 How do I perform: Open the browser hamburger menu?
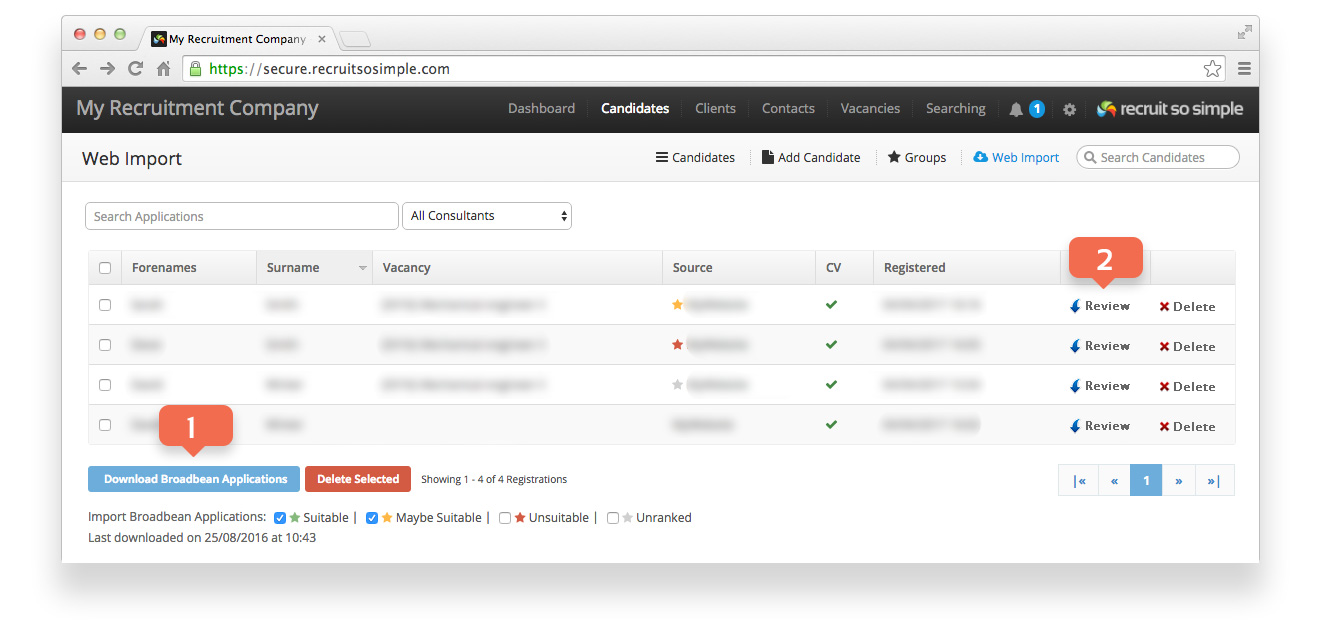[1244, 69]
